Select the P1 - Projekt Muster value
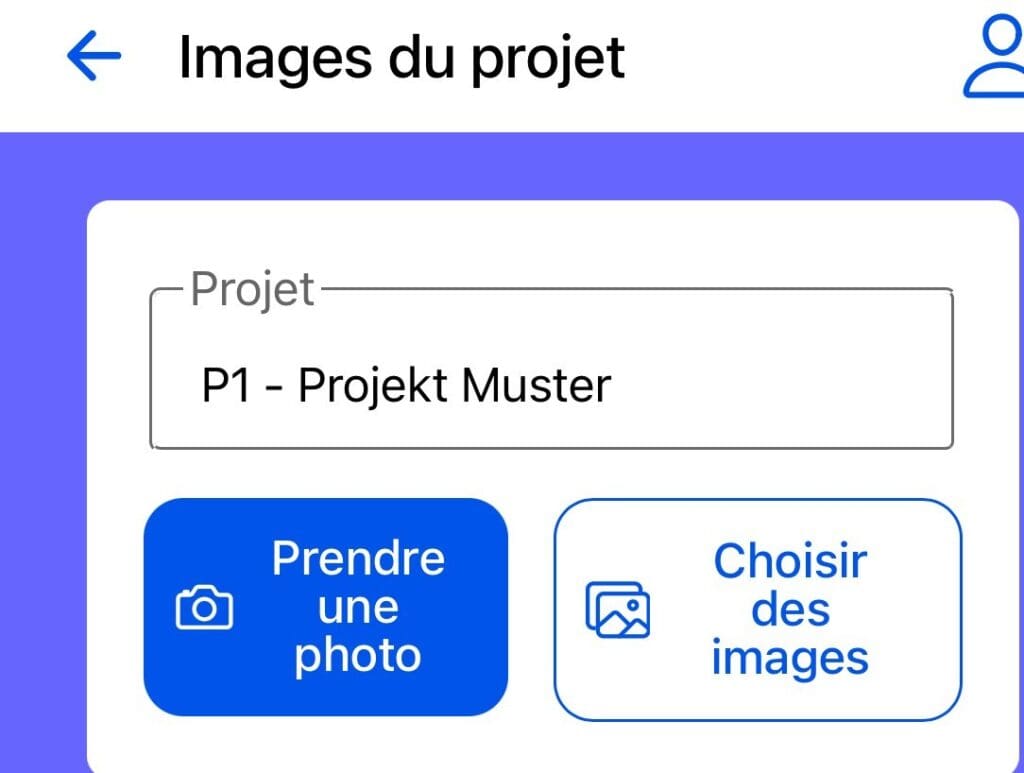1024x773 pixels. tap(406, 385)
